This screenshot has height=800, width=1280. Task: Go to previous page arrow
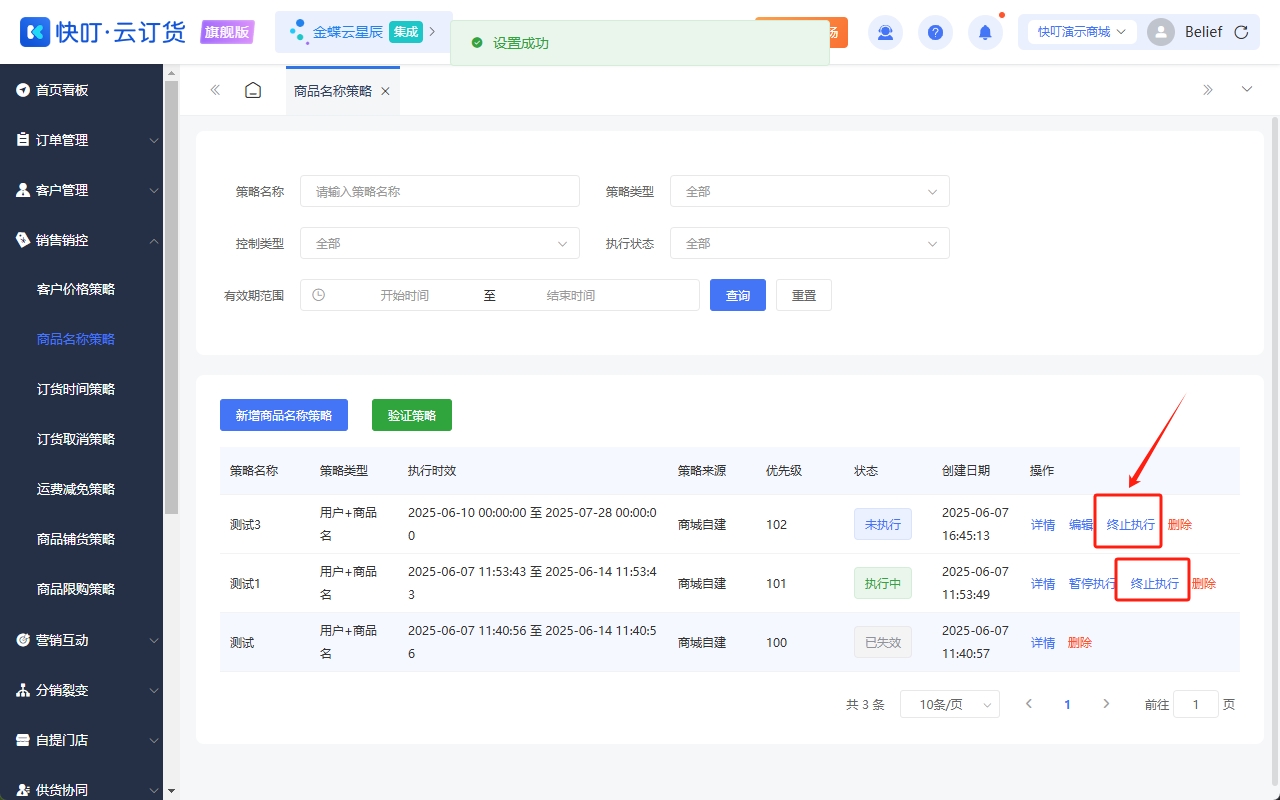1029,704
